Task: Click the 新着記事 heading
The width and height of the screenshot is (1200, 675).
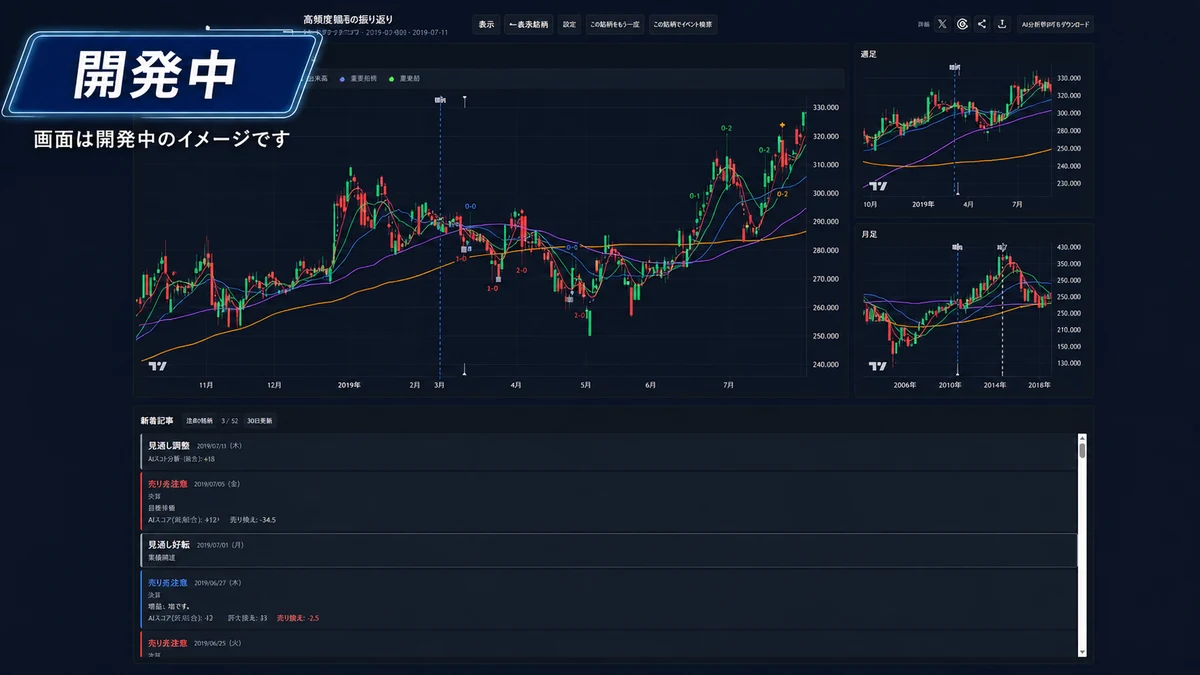Action: tap(157, 421)
